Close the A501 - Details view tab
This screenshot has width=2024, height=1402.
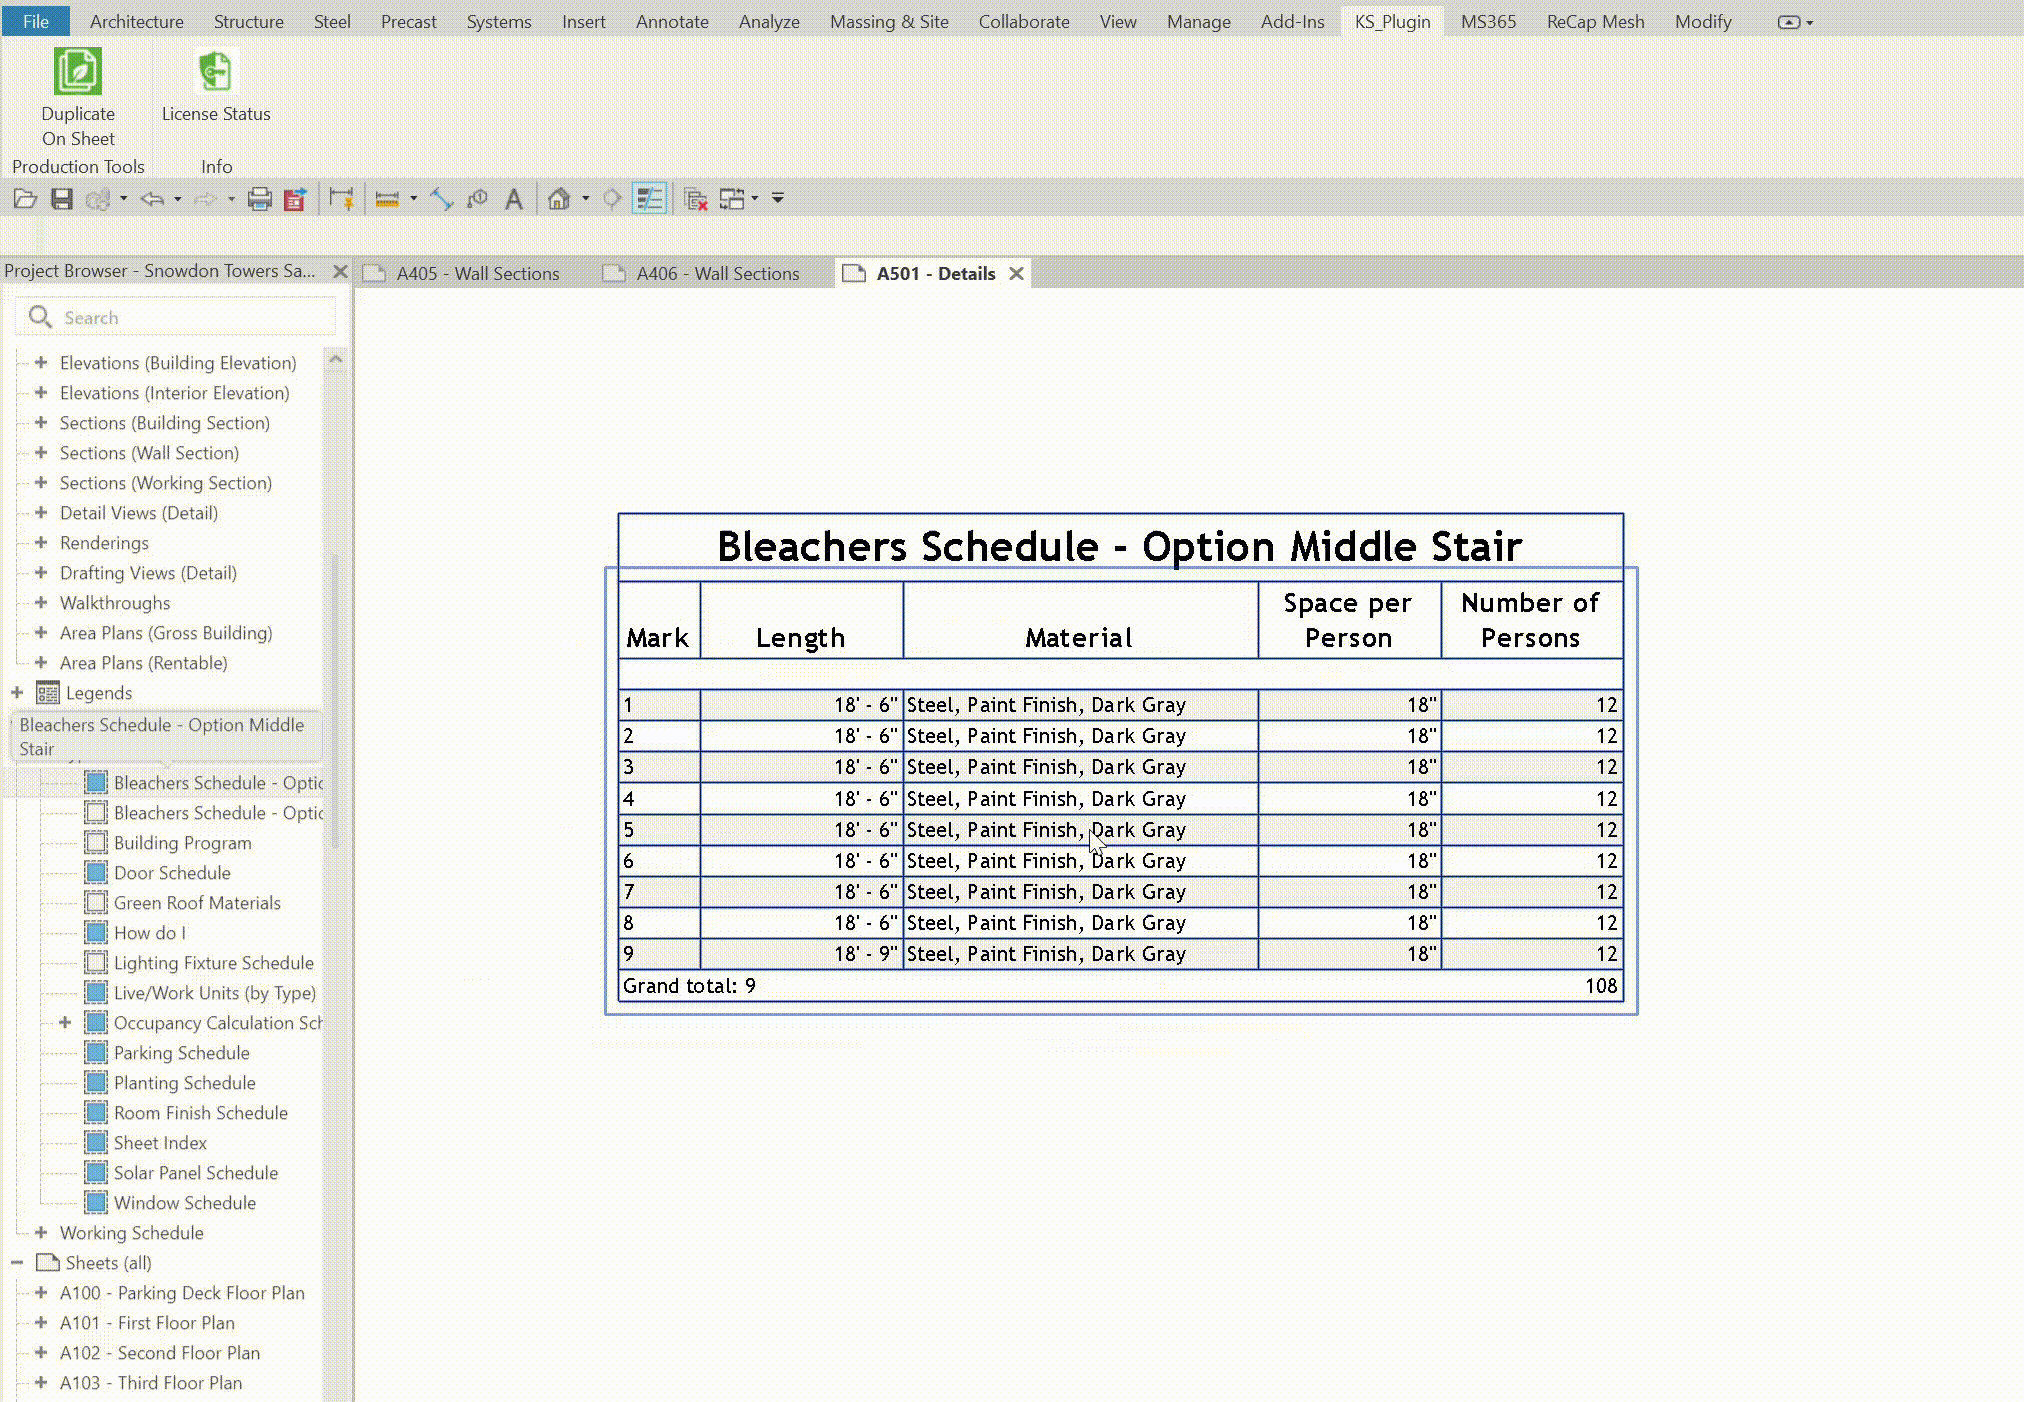(1016, 273)
